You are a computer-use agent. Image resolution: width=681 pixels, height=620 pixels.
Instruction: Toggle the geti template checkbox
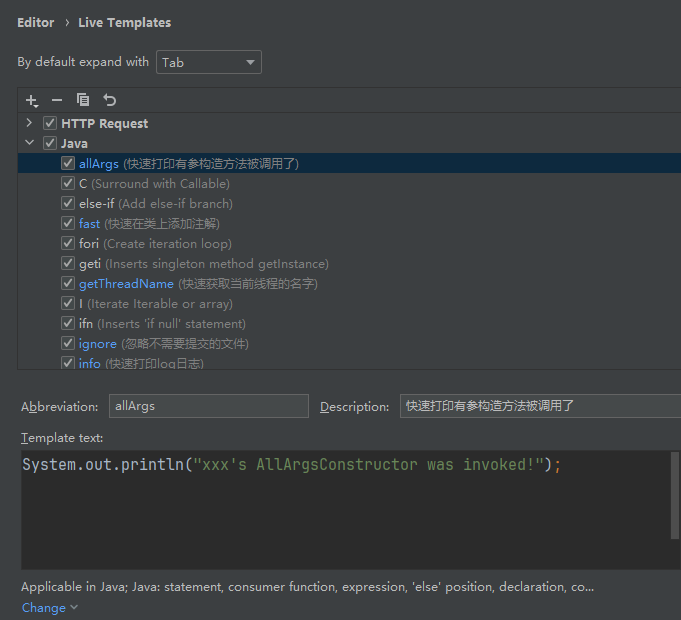(x=68, y=263)
